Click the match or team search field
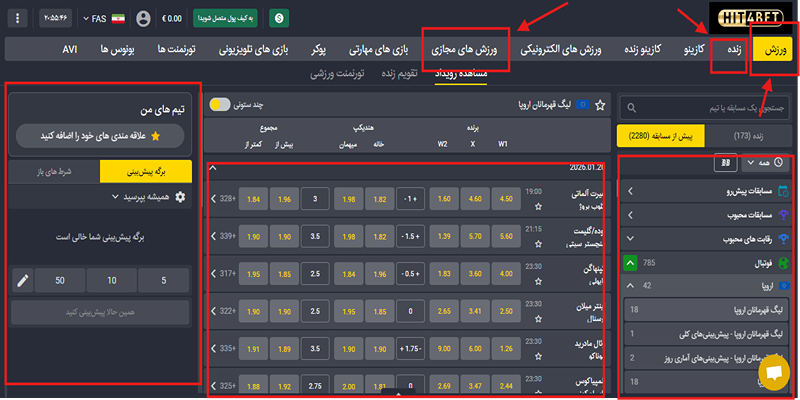 click(x=707, y=108)
